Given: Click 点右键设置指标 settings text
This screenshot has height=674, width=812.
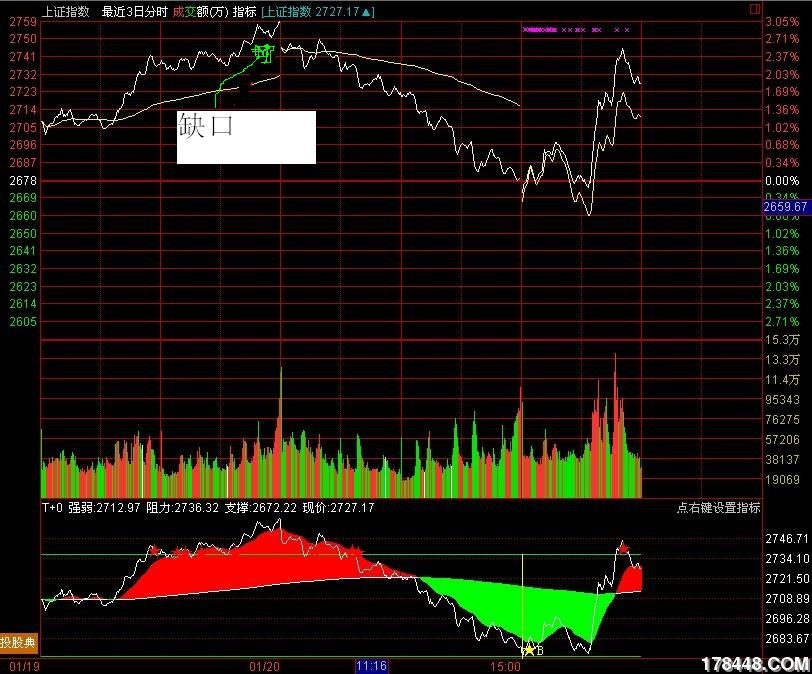Looking at the screenshot, I should 718,508.
